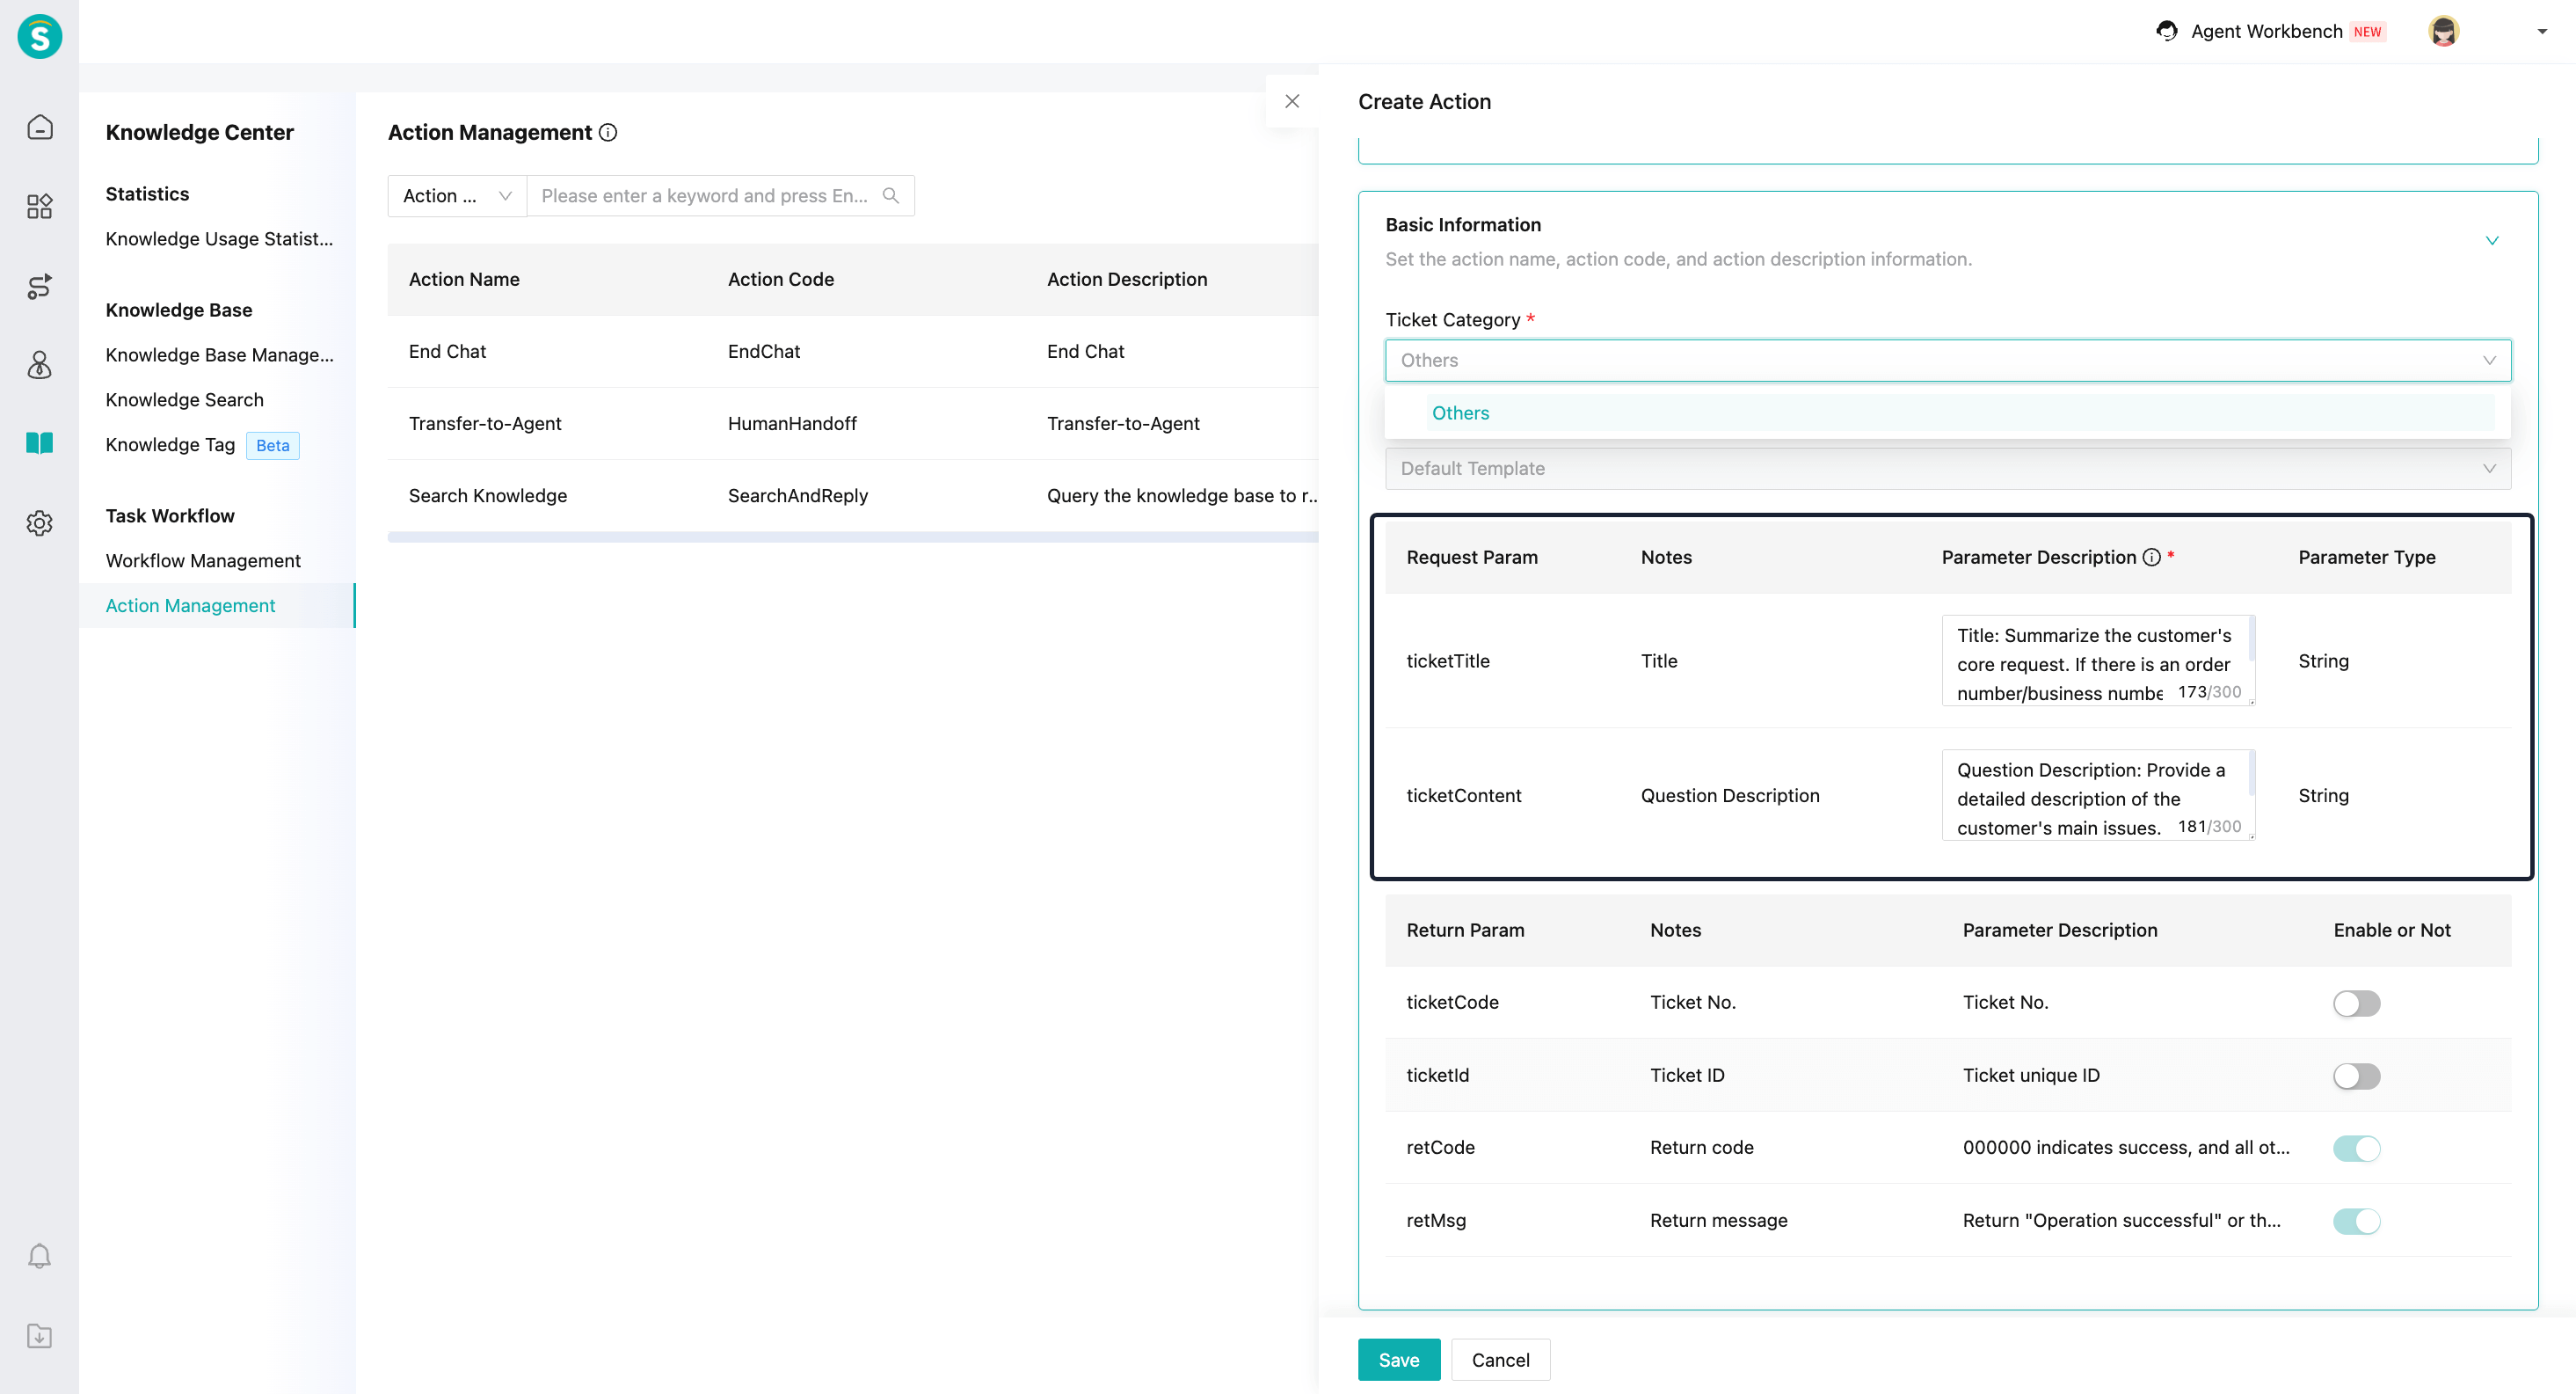Enable the ticketId return param toggle

point(2356,1076)
